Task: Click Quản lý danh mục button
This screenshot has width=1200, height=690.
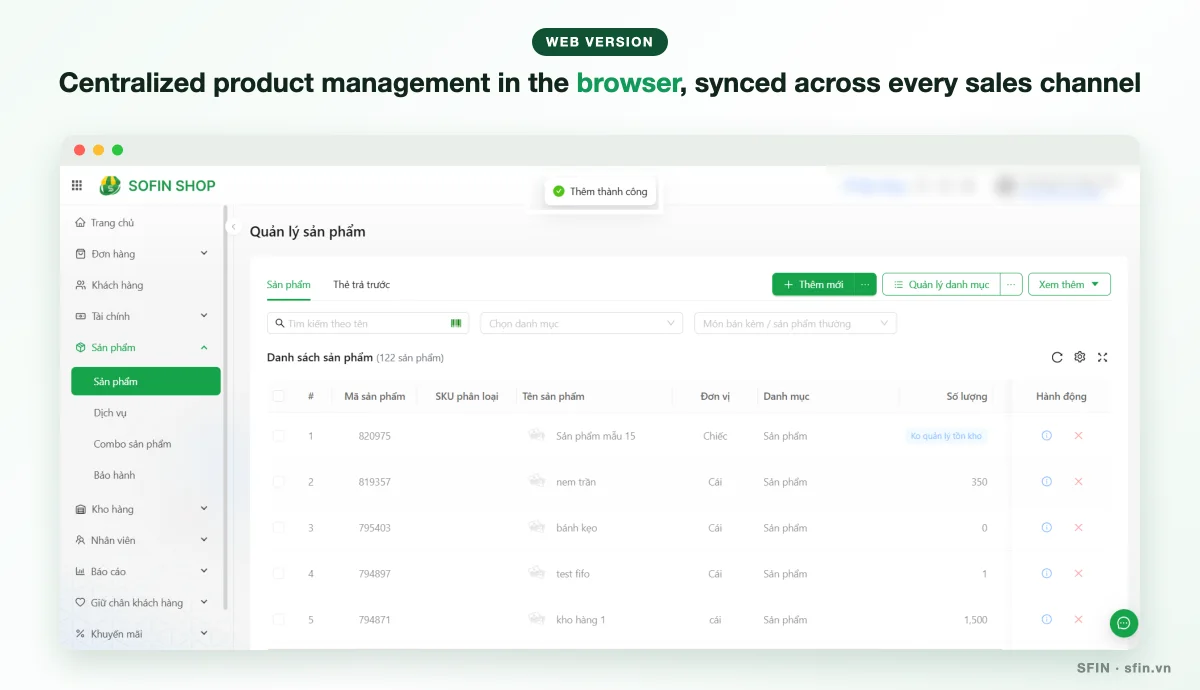Action: (x=941, y=284)
